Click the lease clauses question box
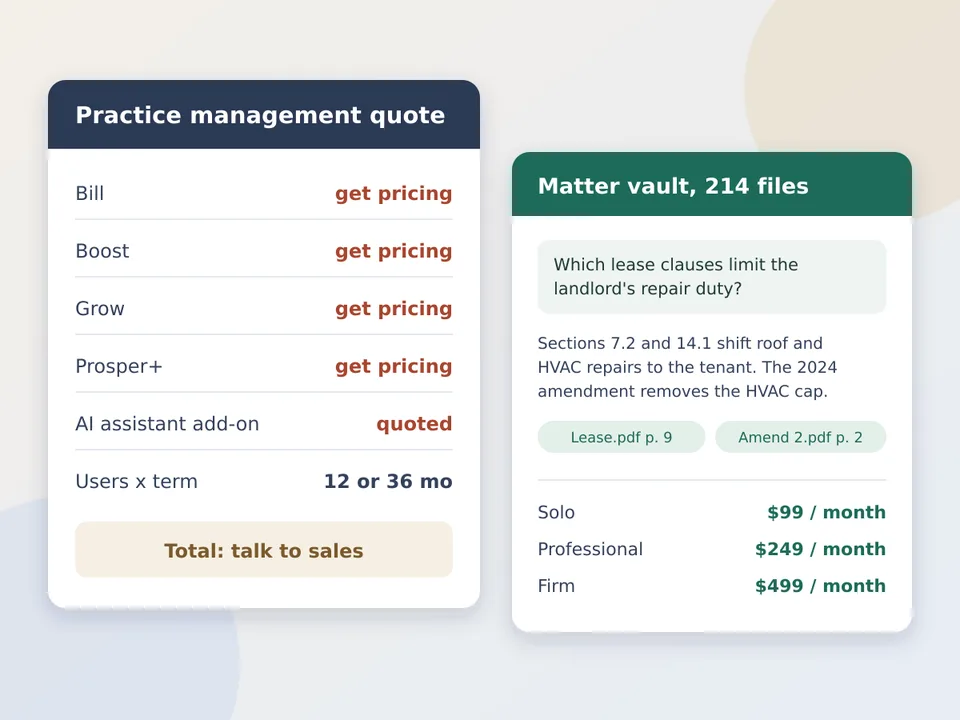Screen dimensions: 960x720 pyautogui.click(x=711, y=277)
